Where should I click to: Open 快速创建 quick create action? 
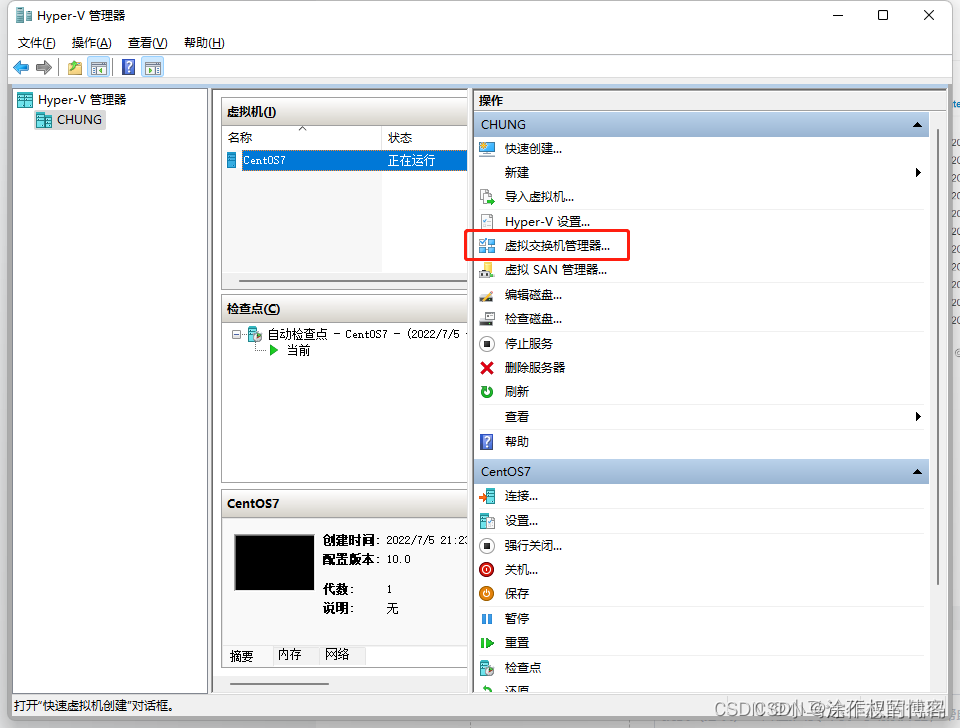pyautogui.click(x=533, y=149)
